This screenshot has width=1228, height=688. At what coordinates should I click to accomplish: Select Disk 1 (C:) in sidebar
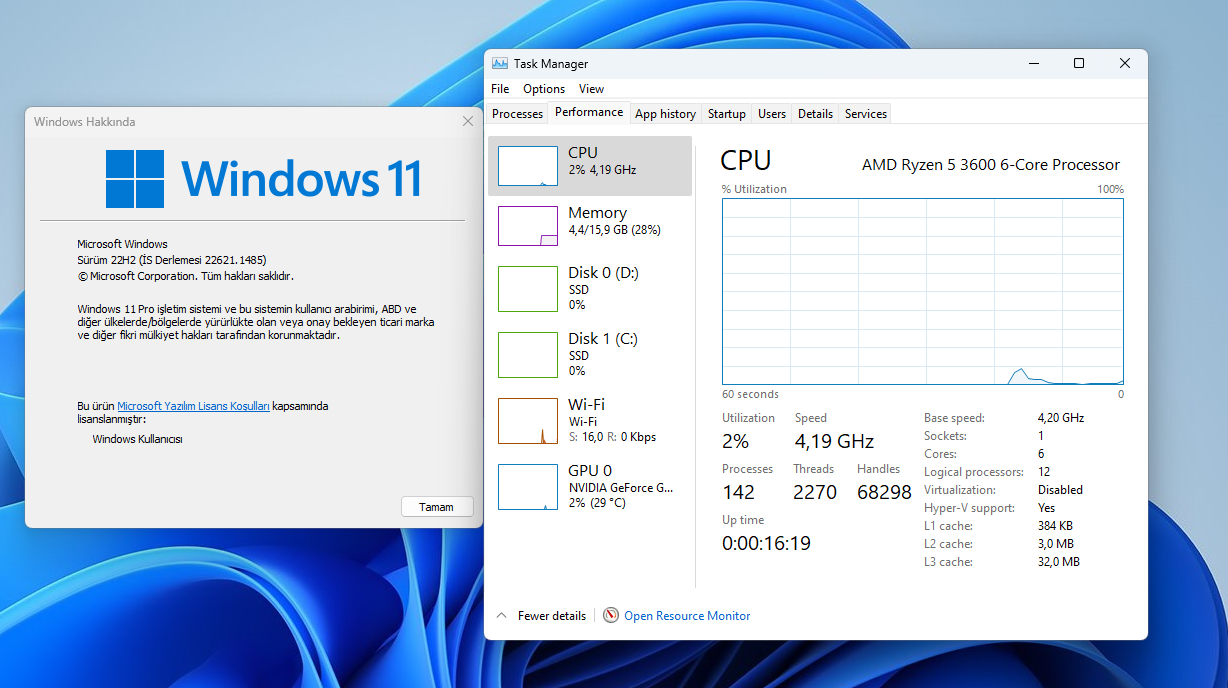point(590,354)
